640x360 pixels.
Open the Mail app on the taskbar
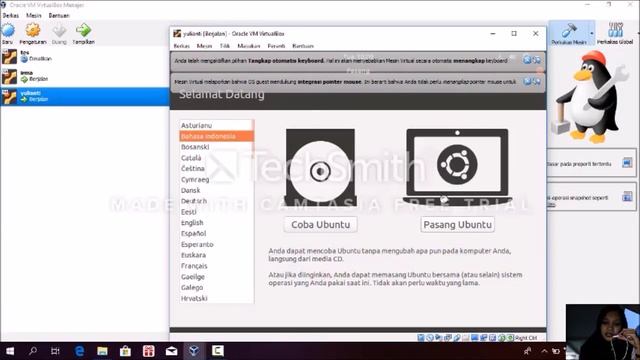point(171,351)
